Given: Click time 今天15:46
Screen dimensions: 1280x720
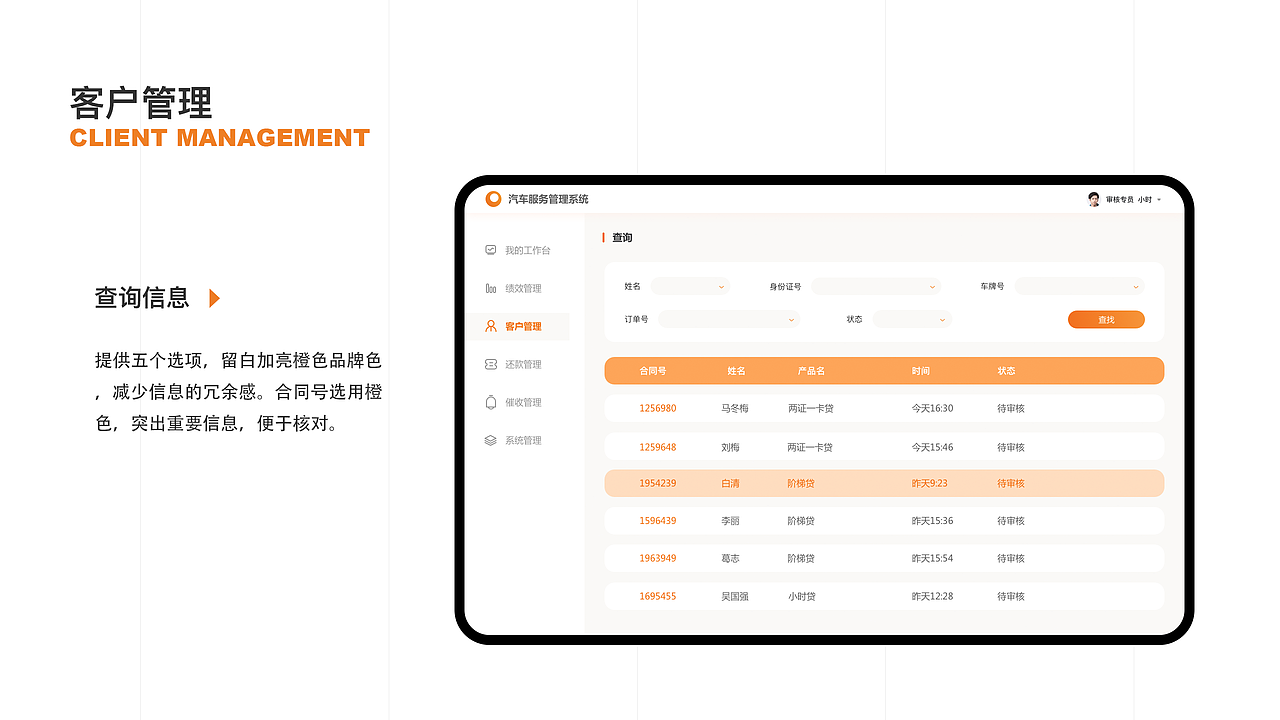Looking at the screenshot, I should [x=932, y=447].
